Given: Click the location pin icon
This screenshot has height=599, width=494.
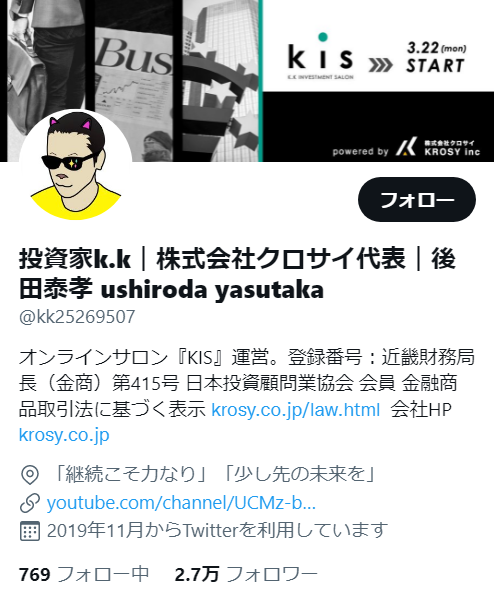Looking at the screenshot, I should pos(29,475).
